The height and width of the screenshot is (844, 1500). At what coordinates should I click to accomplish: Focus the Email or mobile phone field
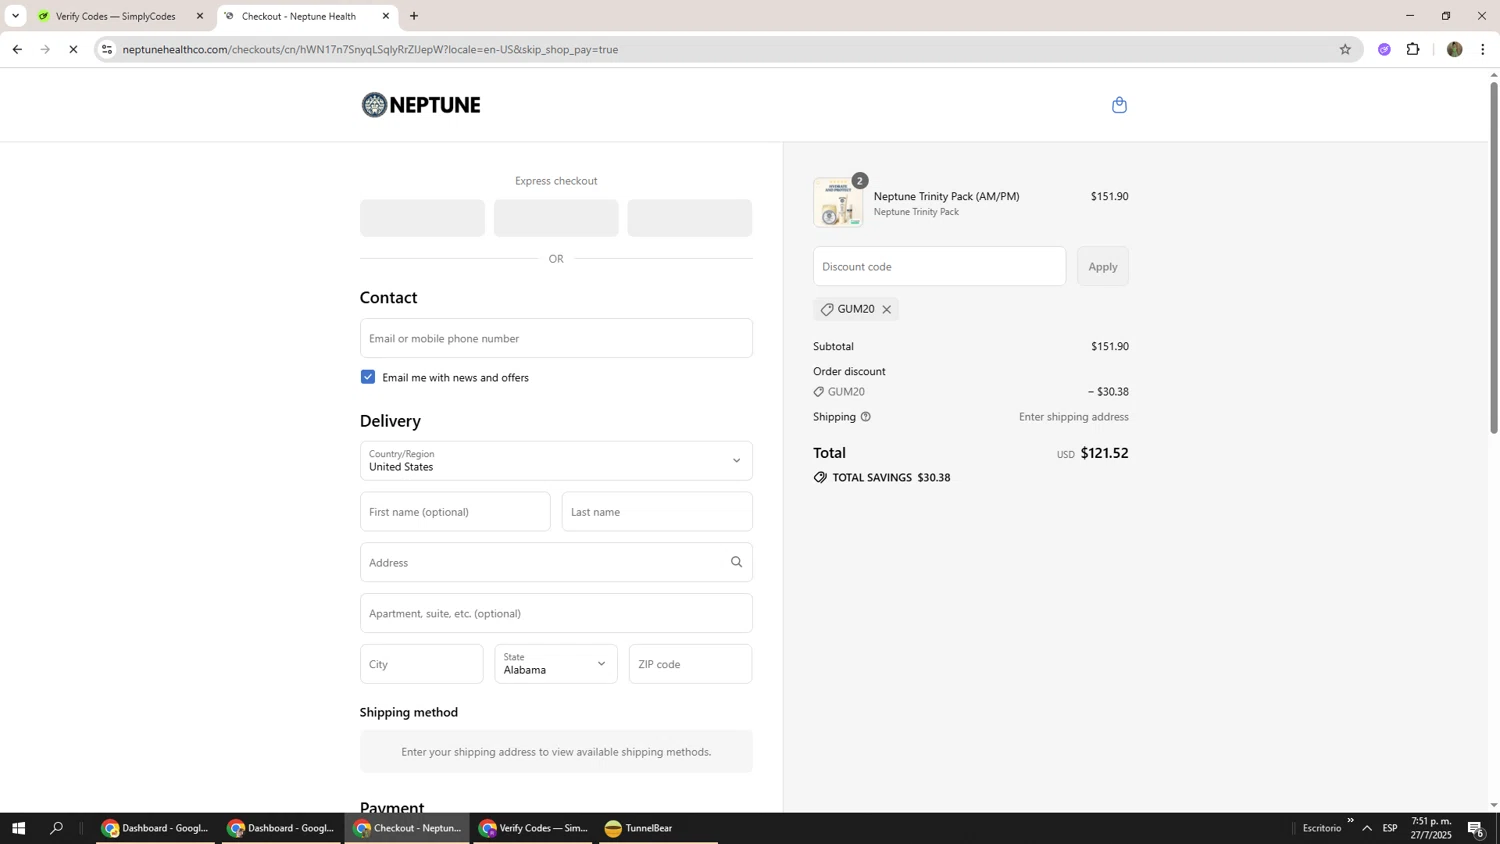point(556,338)
